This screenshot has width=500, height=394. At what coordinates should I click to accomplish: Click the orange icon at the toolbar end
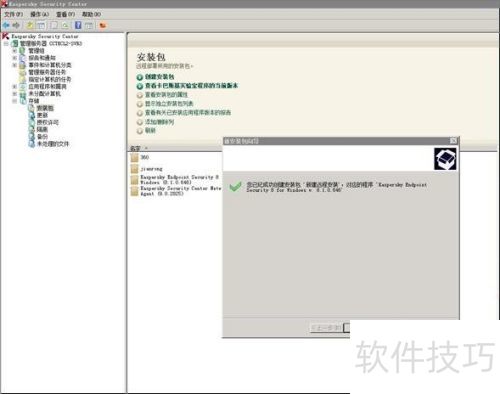pos(103,25)
